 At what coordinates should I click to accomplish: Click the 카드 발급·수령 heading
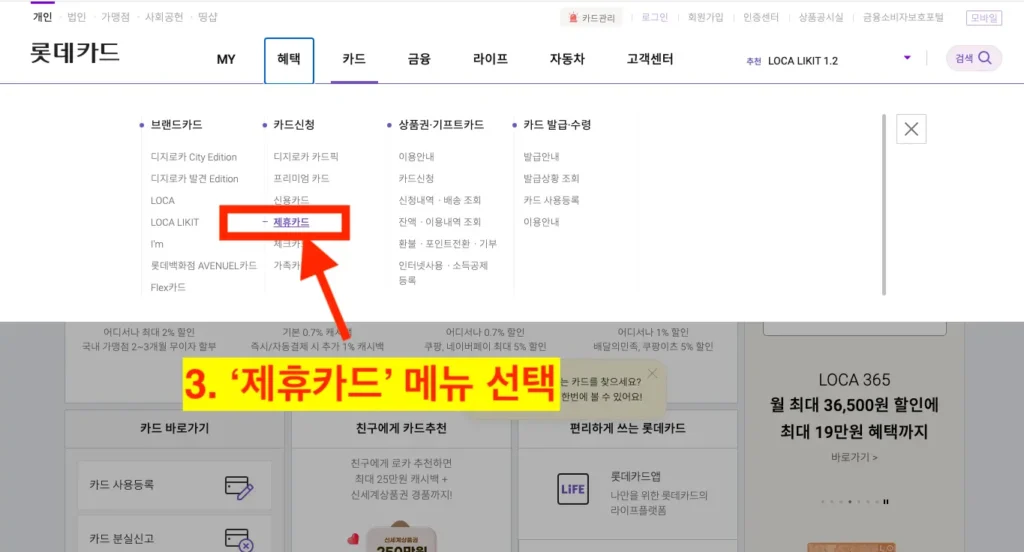[556, 125]
